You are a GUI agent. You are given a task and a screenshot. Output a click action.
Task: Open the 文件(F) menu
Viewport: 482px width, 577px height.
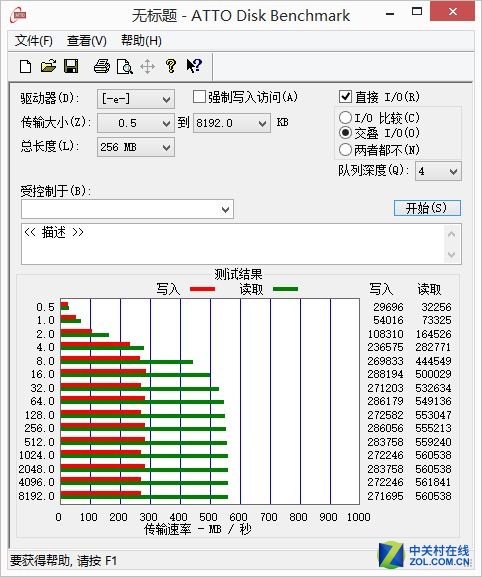pos(34,40)
